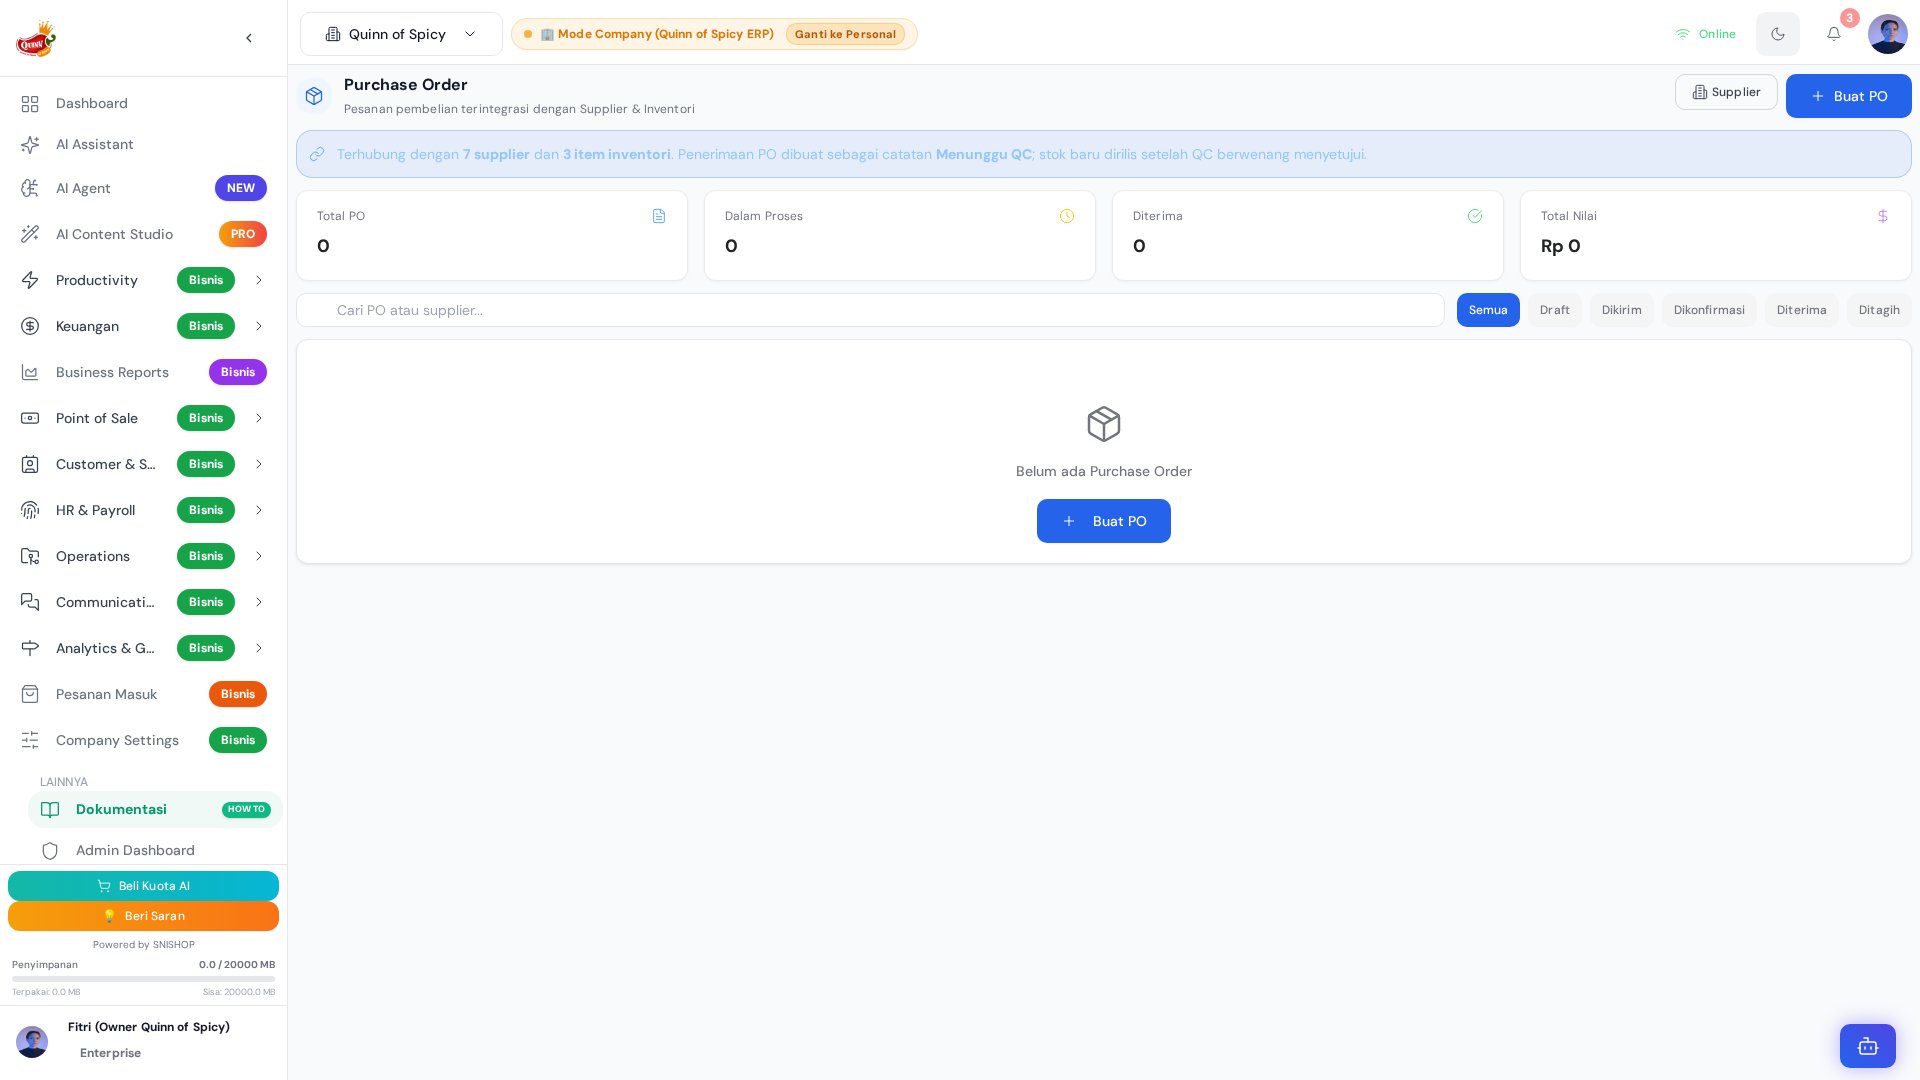Click the link icon in info banner

click(317, 154)
